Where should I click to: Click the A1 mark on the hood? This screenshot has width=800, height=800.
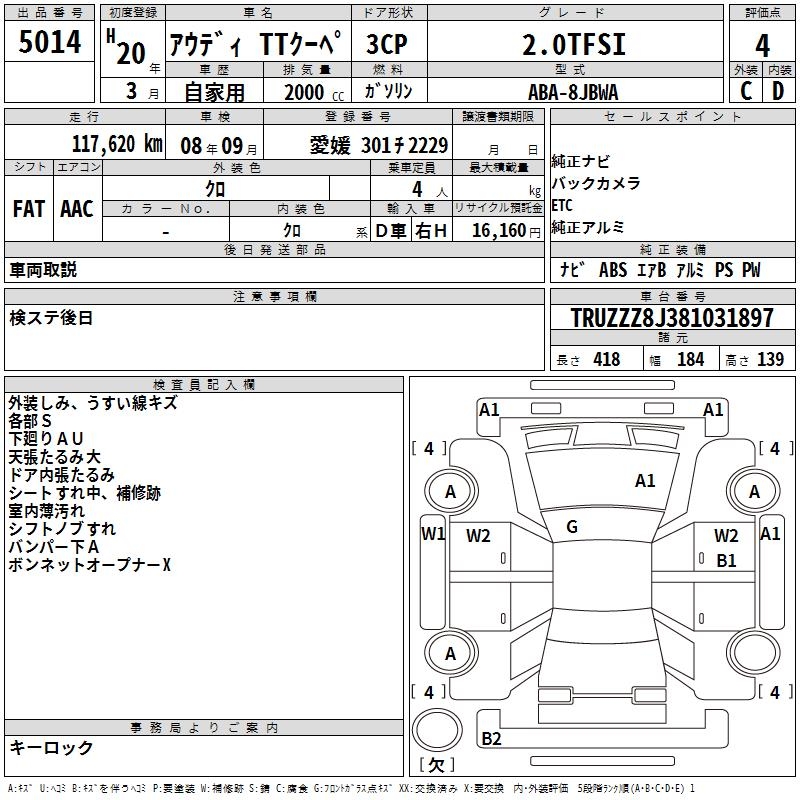click(645, 481)
